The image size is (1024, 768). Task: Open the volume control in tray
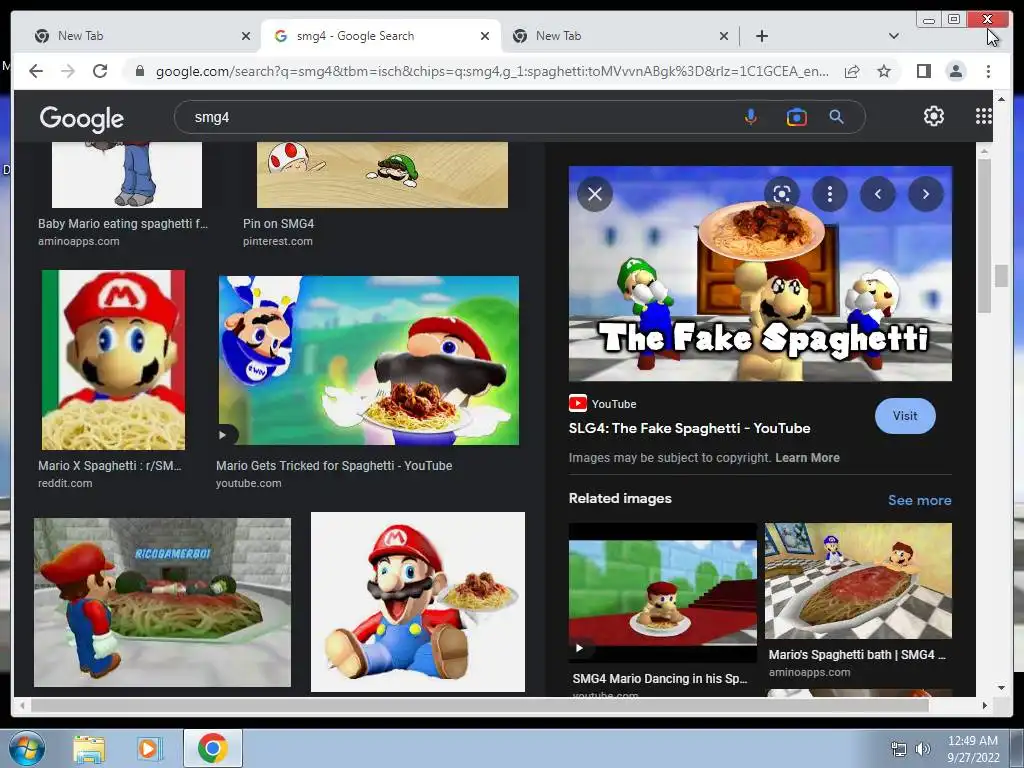point(922,749)
